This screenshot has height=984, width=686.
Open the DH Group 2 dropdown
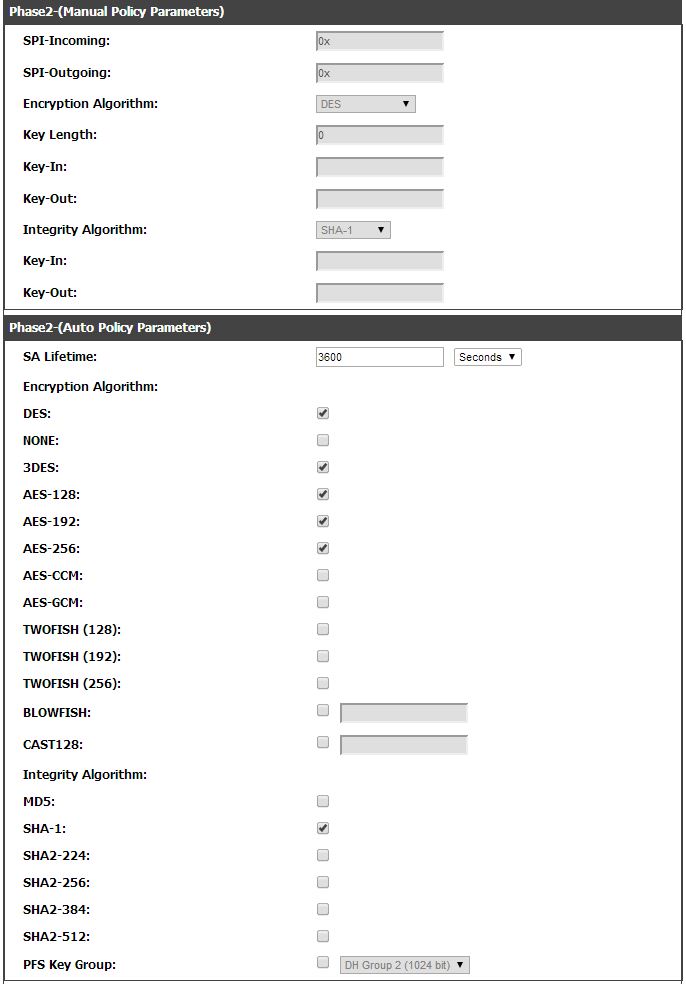pyautogui.click(x=405, y=965)
